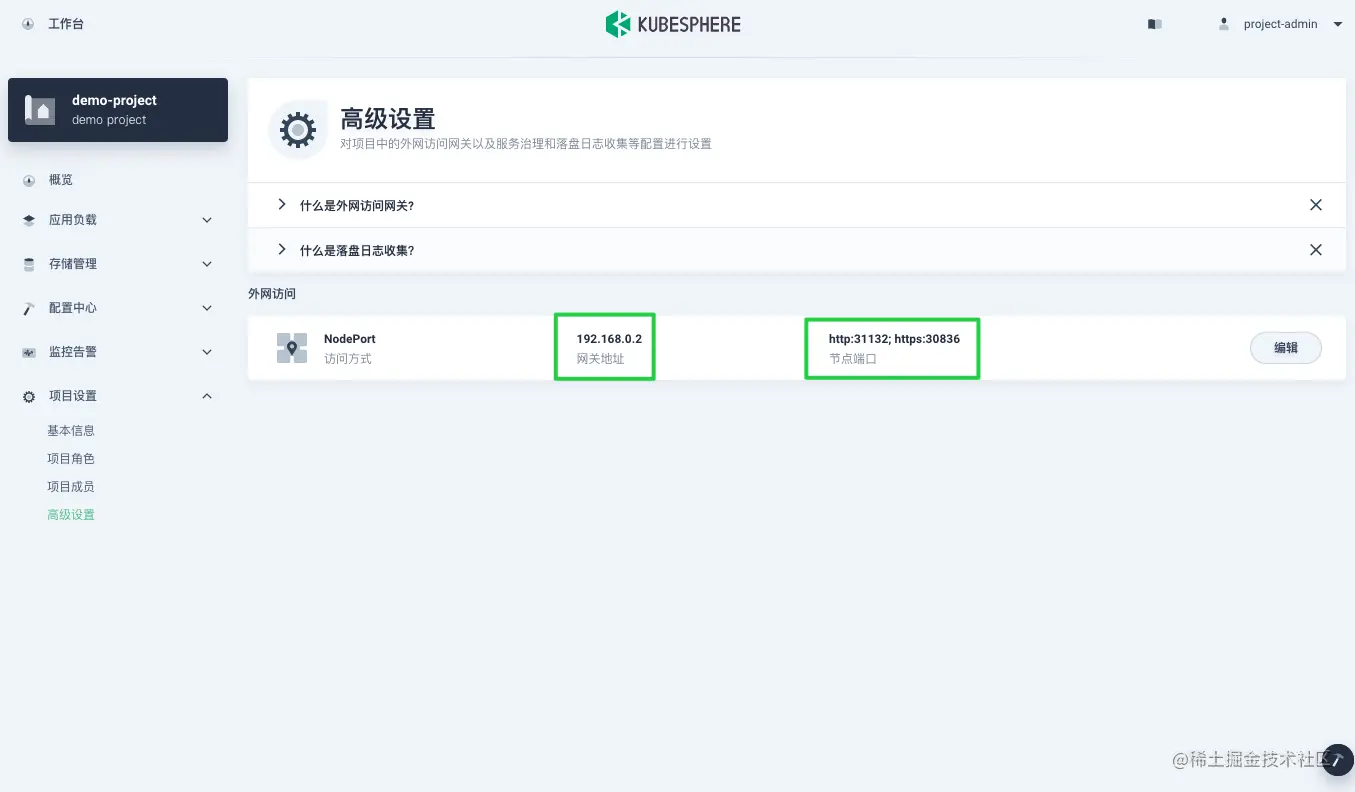Viewport: 1355px width, 792px height.
Task: Click the 概览 overview icon in sidebar
Action: coord(29,180)
